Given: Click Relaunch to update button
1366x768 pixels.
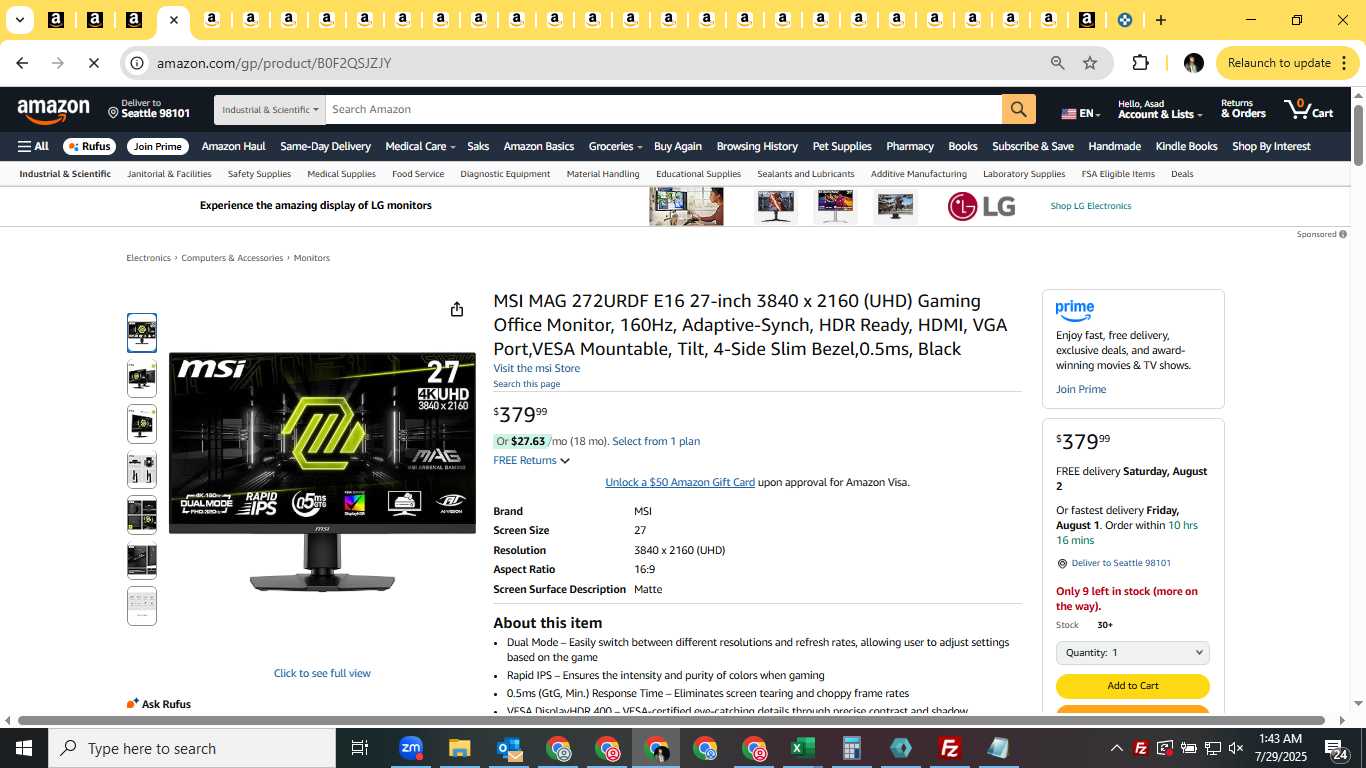Looking at the screenshot, I should click(x=1288, y=63).
